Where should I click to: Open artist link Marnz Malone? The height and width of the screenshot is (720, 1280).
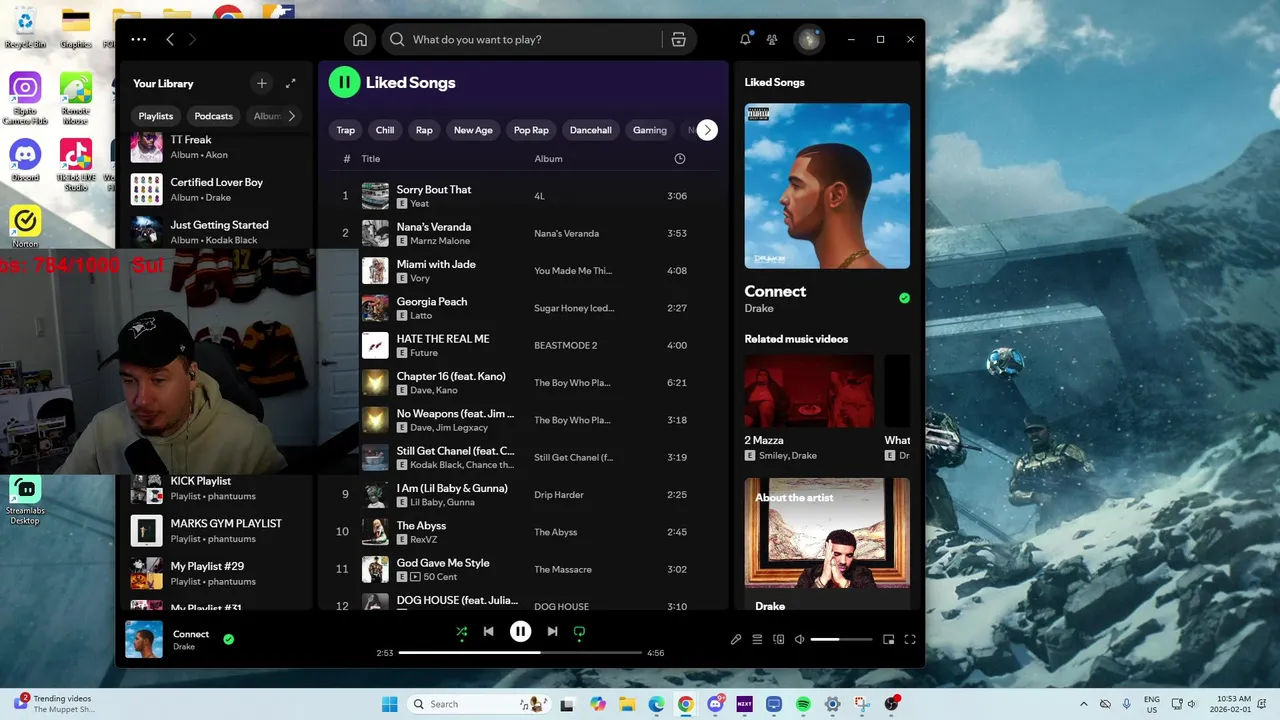point(440,241)
